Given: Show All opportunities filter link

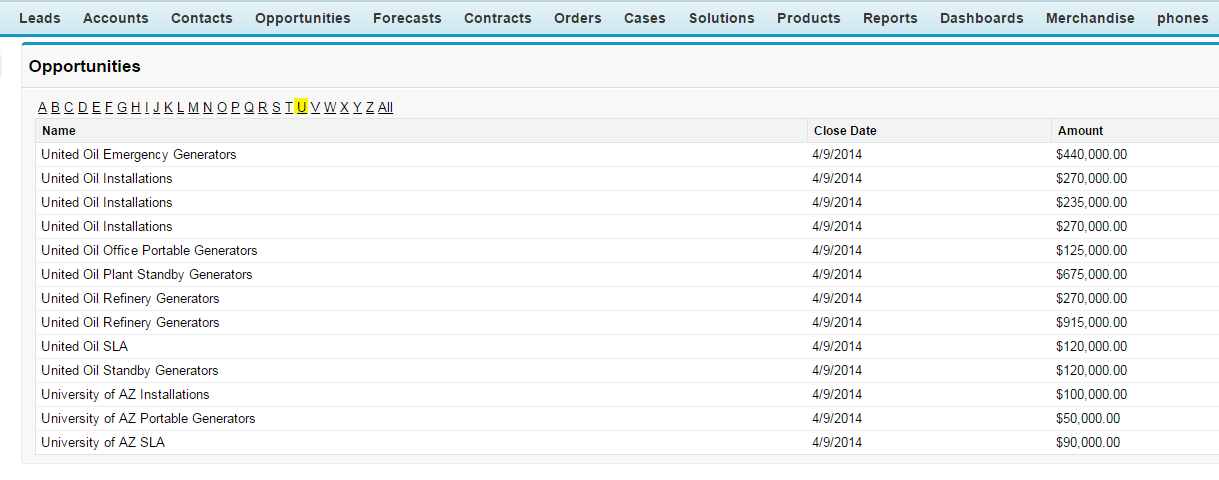Looking at the screenshot, I should point(385,107).
